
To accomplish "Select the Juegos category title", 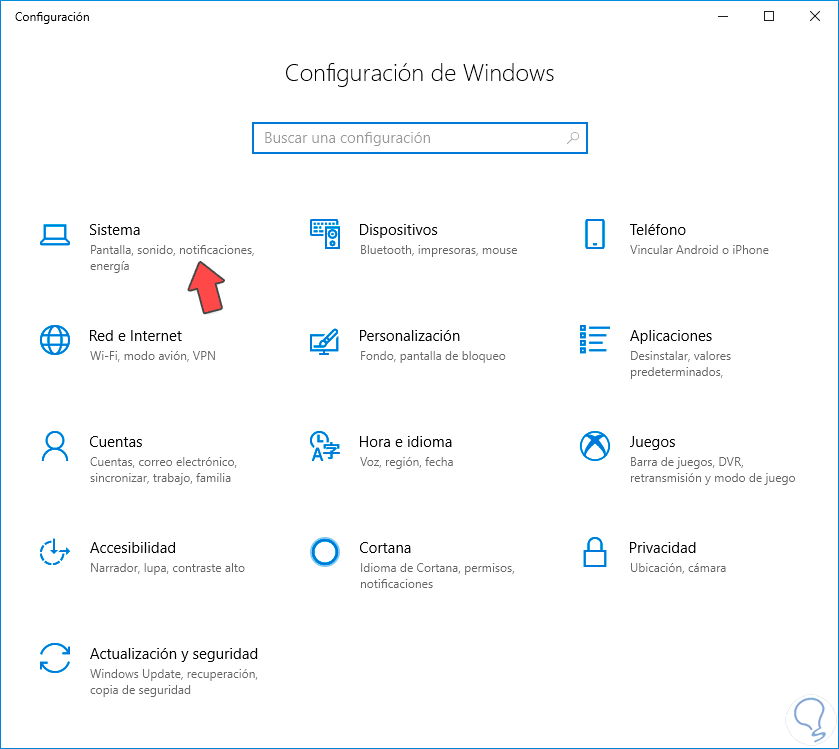I will [652, 442].
